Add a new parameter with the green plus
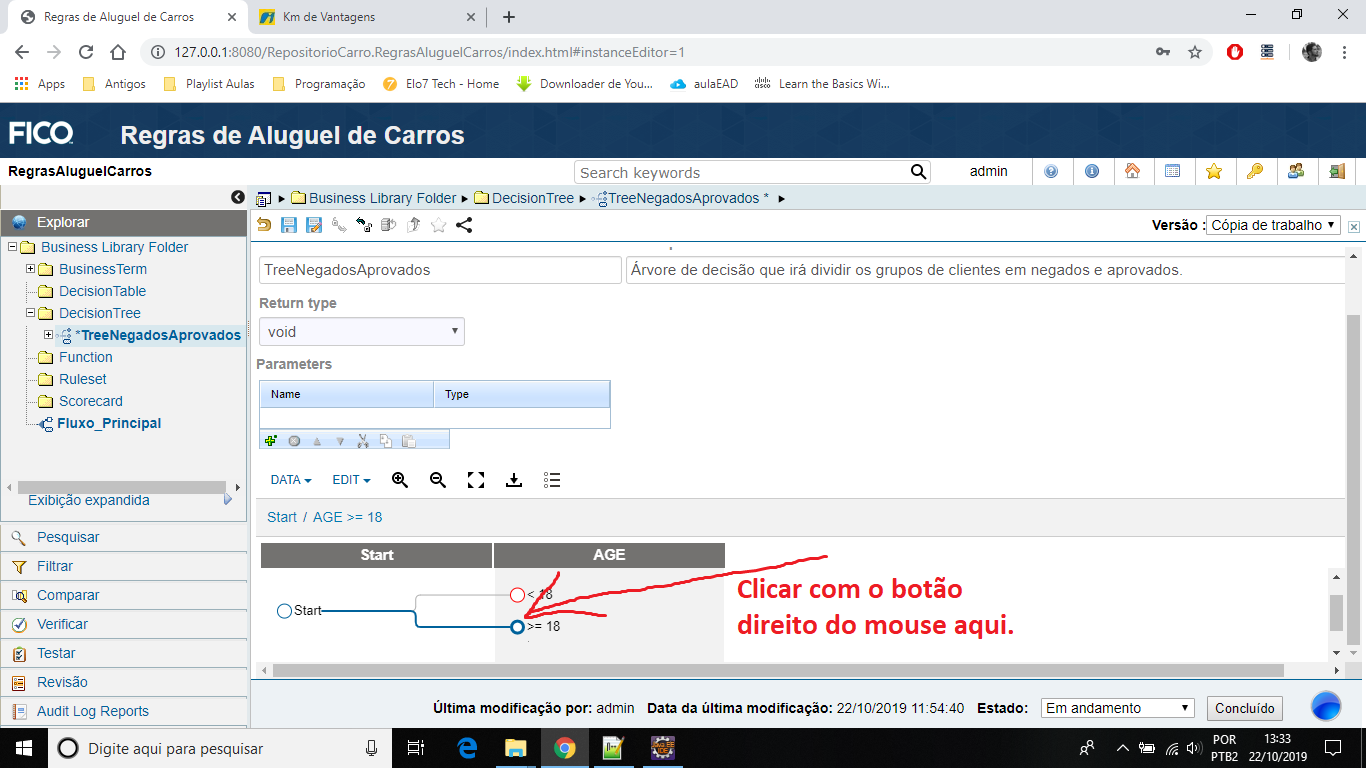1366x768 pixels. (270, 439)
